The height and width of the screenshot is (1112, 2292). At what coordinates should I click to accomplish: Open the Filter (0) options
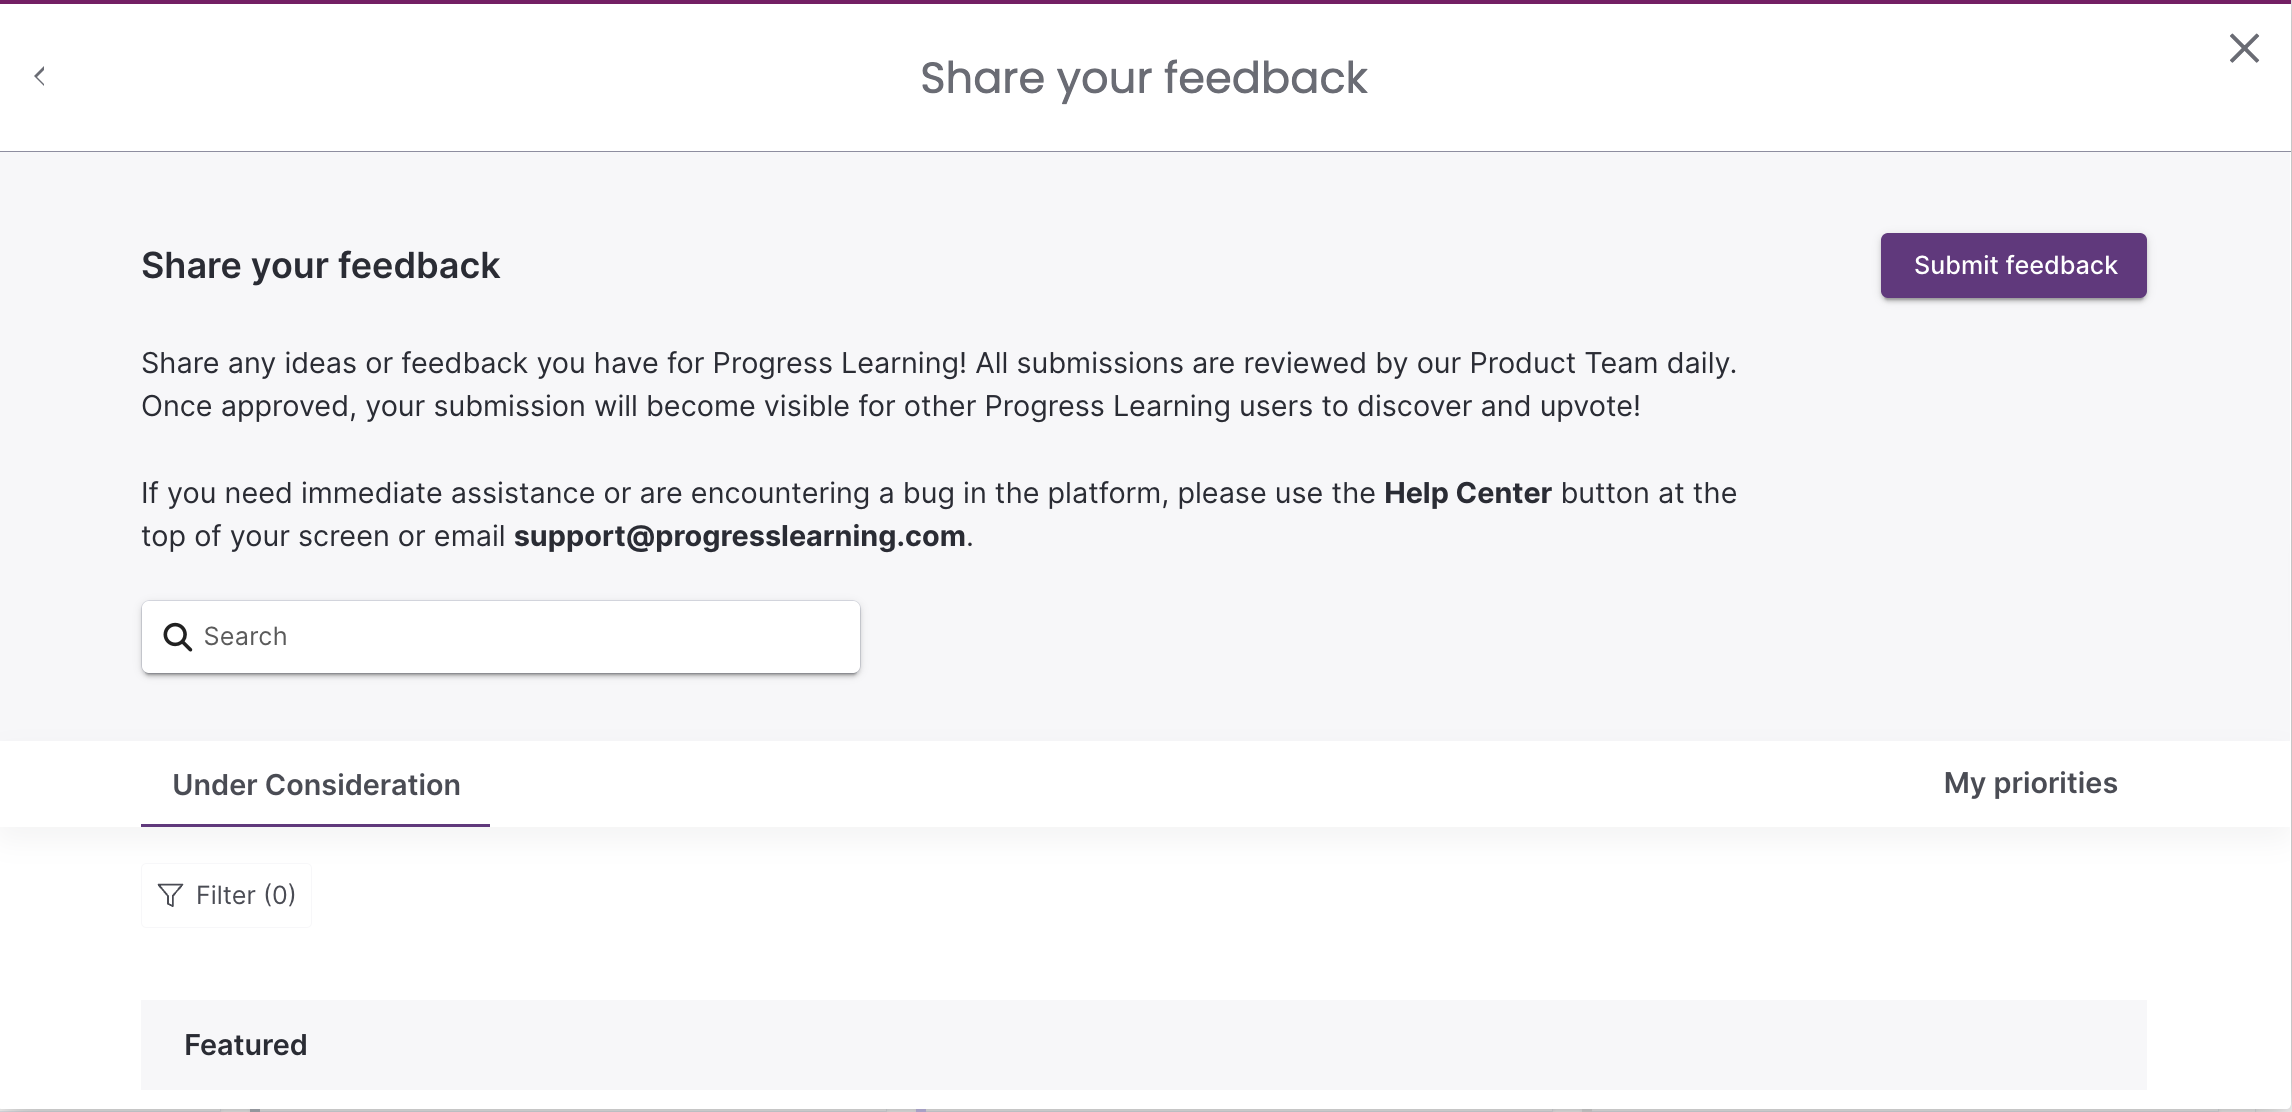coord(226,895)
